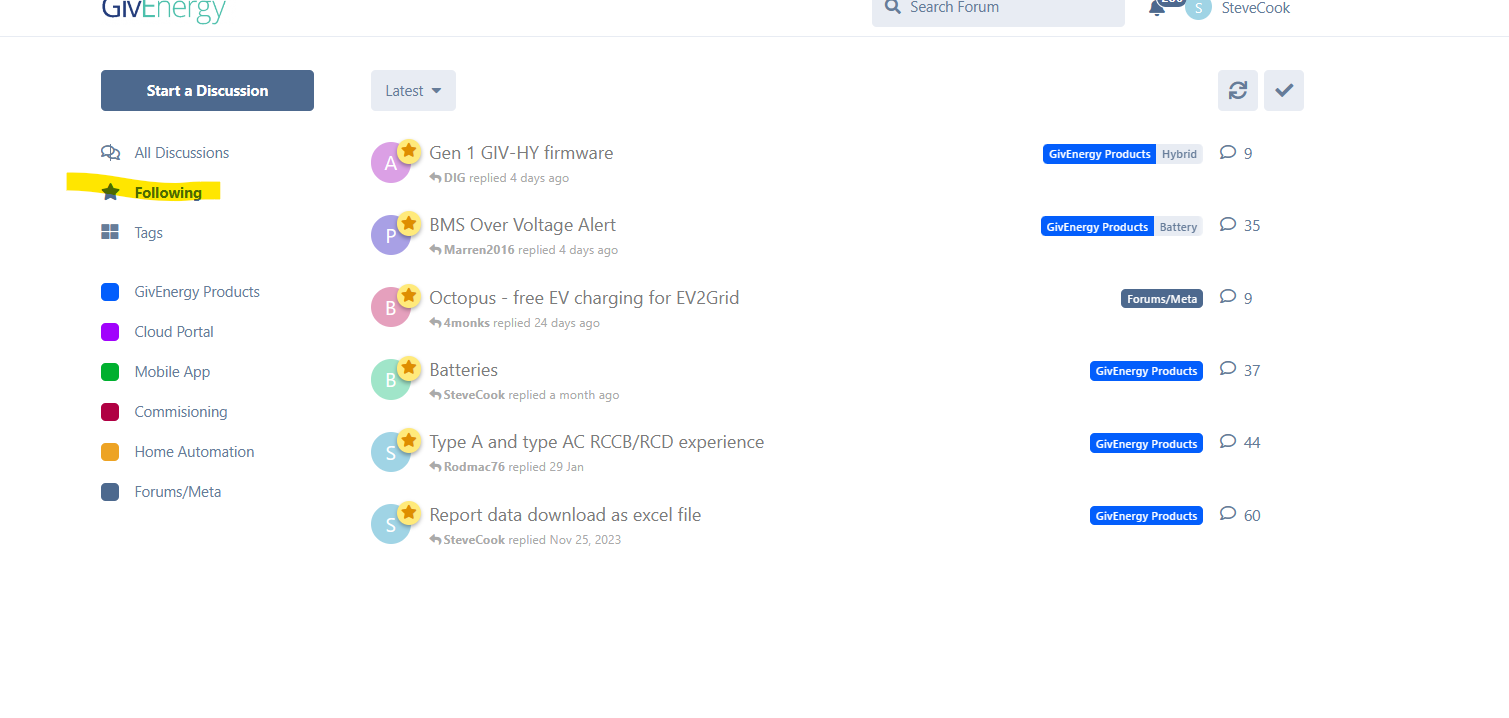Open the Latest sort dropdown

[413, 91]
